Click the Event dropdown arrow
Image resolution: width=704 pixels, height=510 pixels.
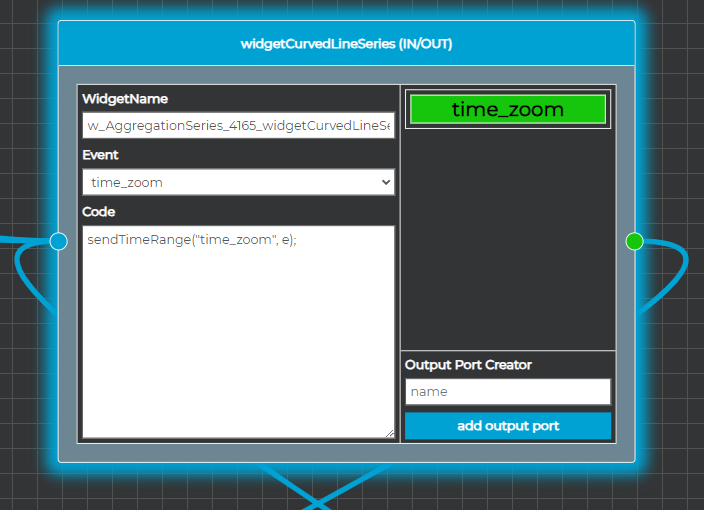click(386, 182)
